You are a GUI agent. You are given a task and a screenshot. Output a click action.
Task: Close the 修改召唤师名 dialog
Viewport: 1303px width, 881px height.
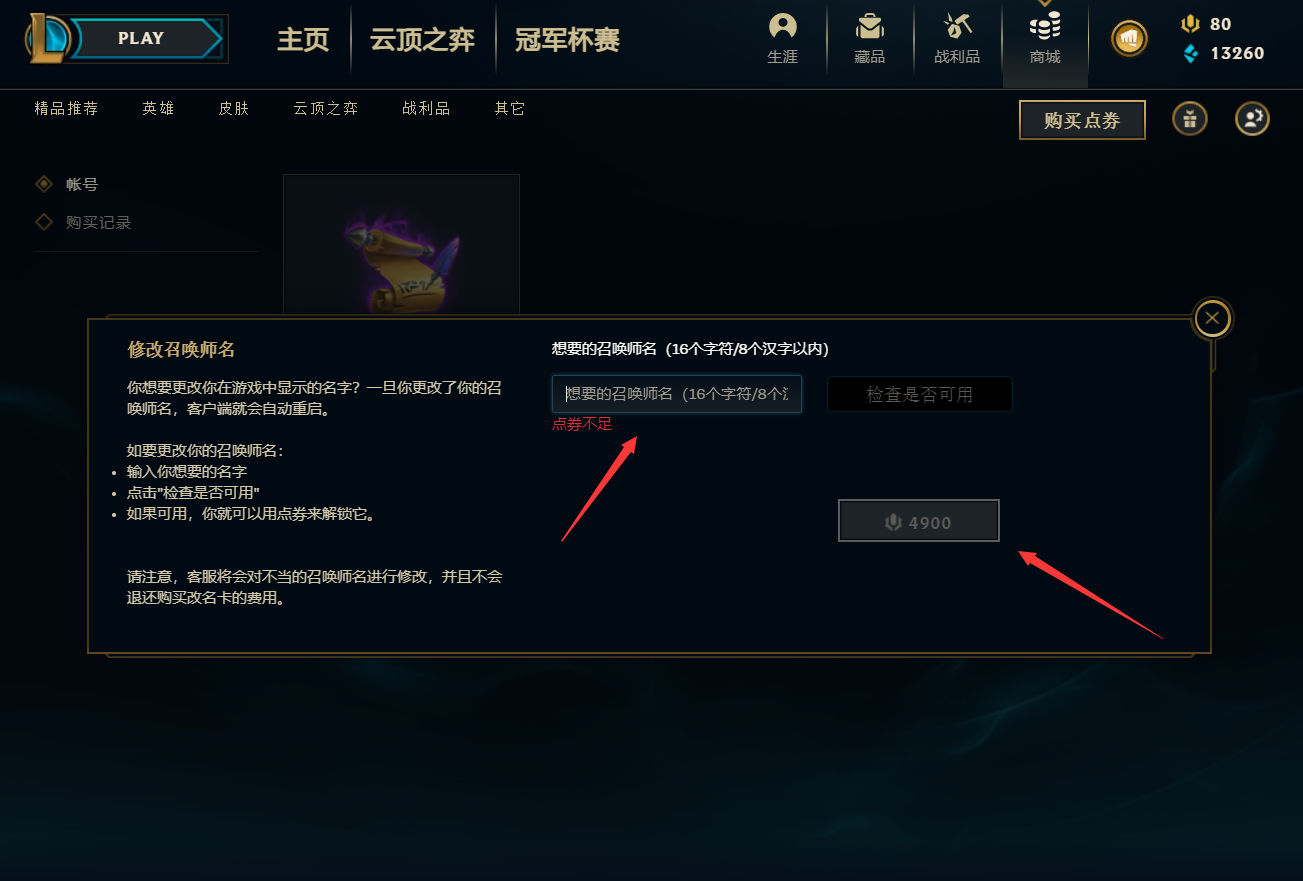point(1212,318)
